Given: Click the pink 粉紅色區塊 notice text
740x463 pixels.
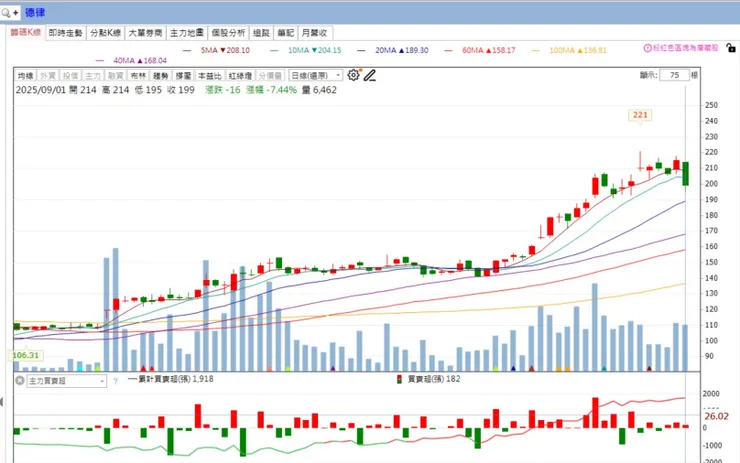Looking at the screenshot, I should tap(685, 48).
